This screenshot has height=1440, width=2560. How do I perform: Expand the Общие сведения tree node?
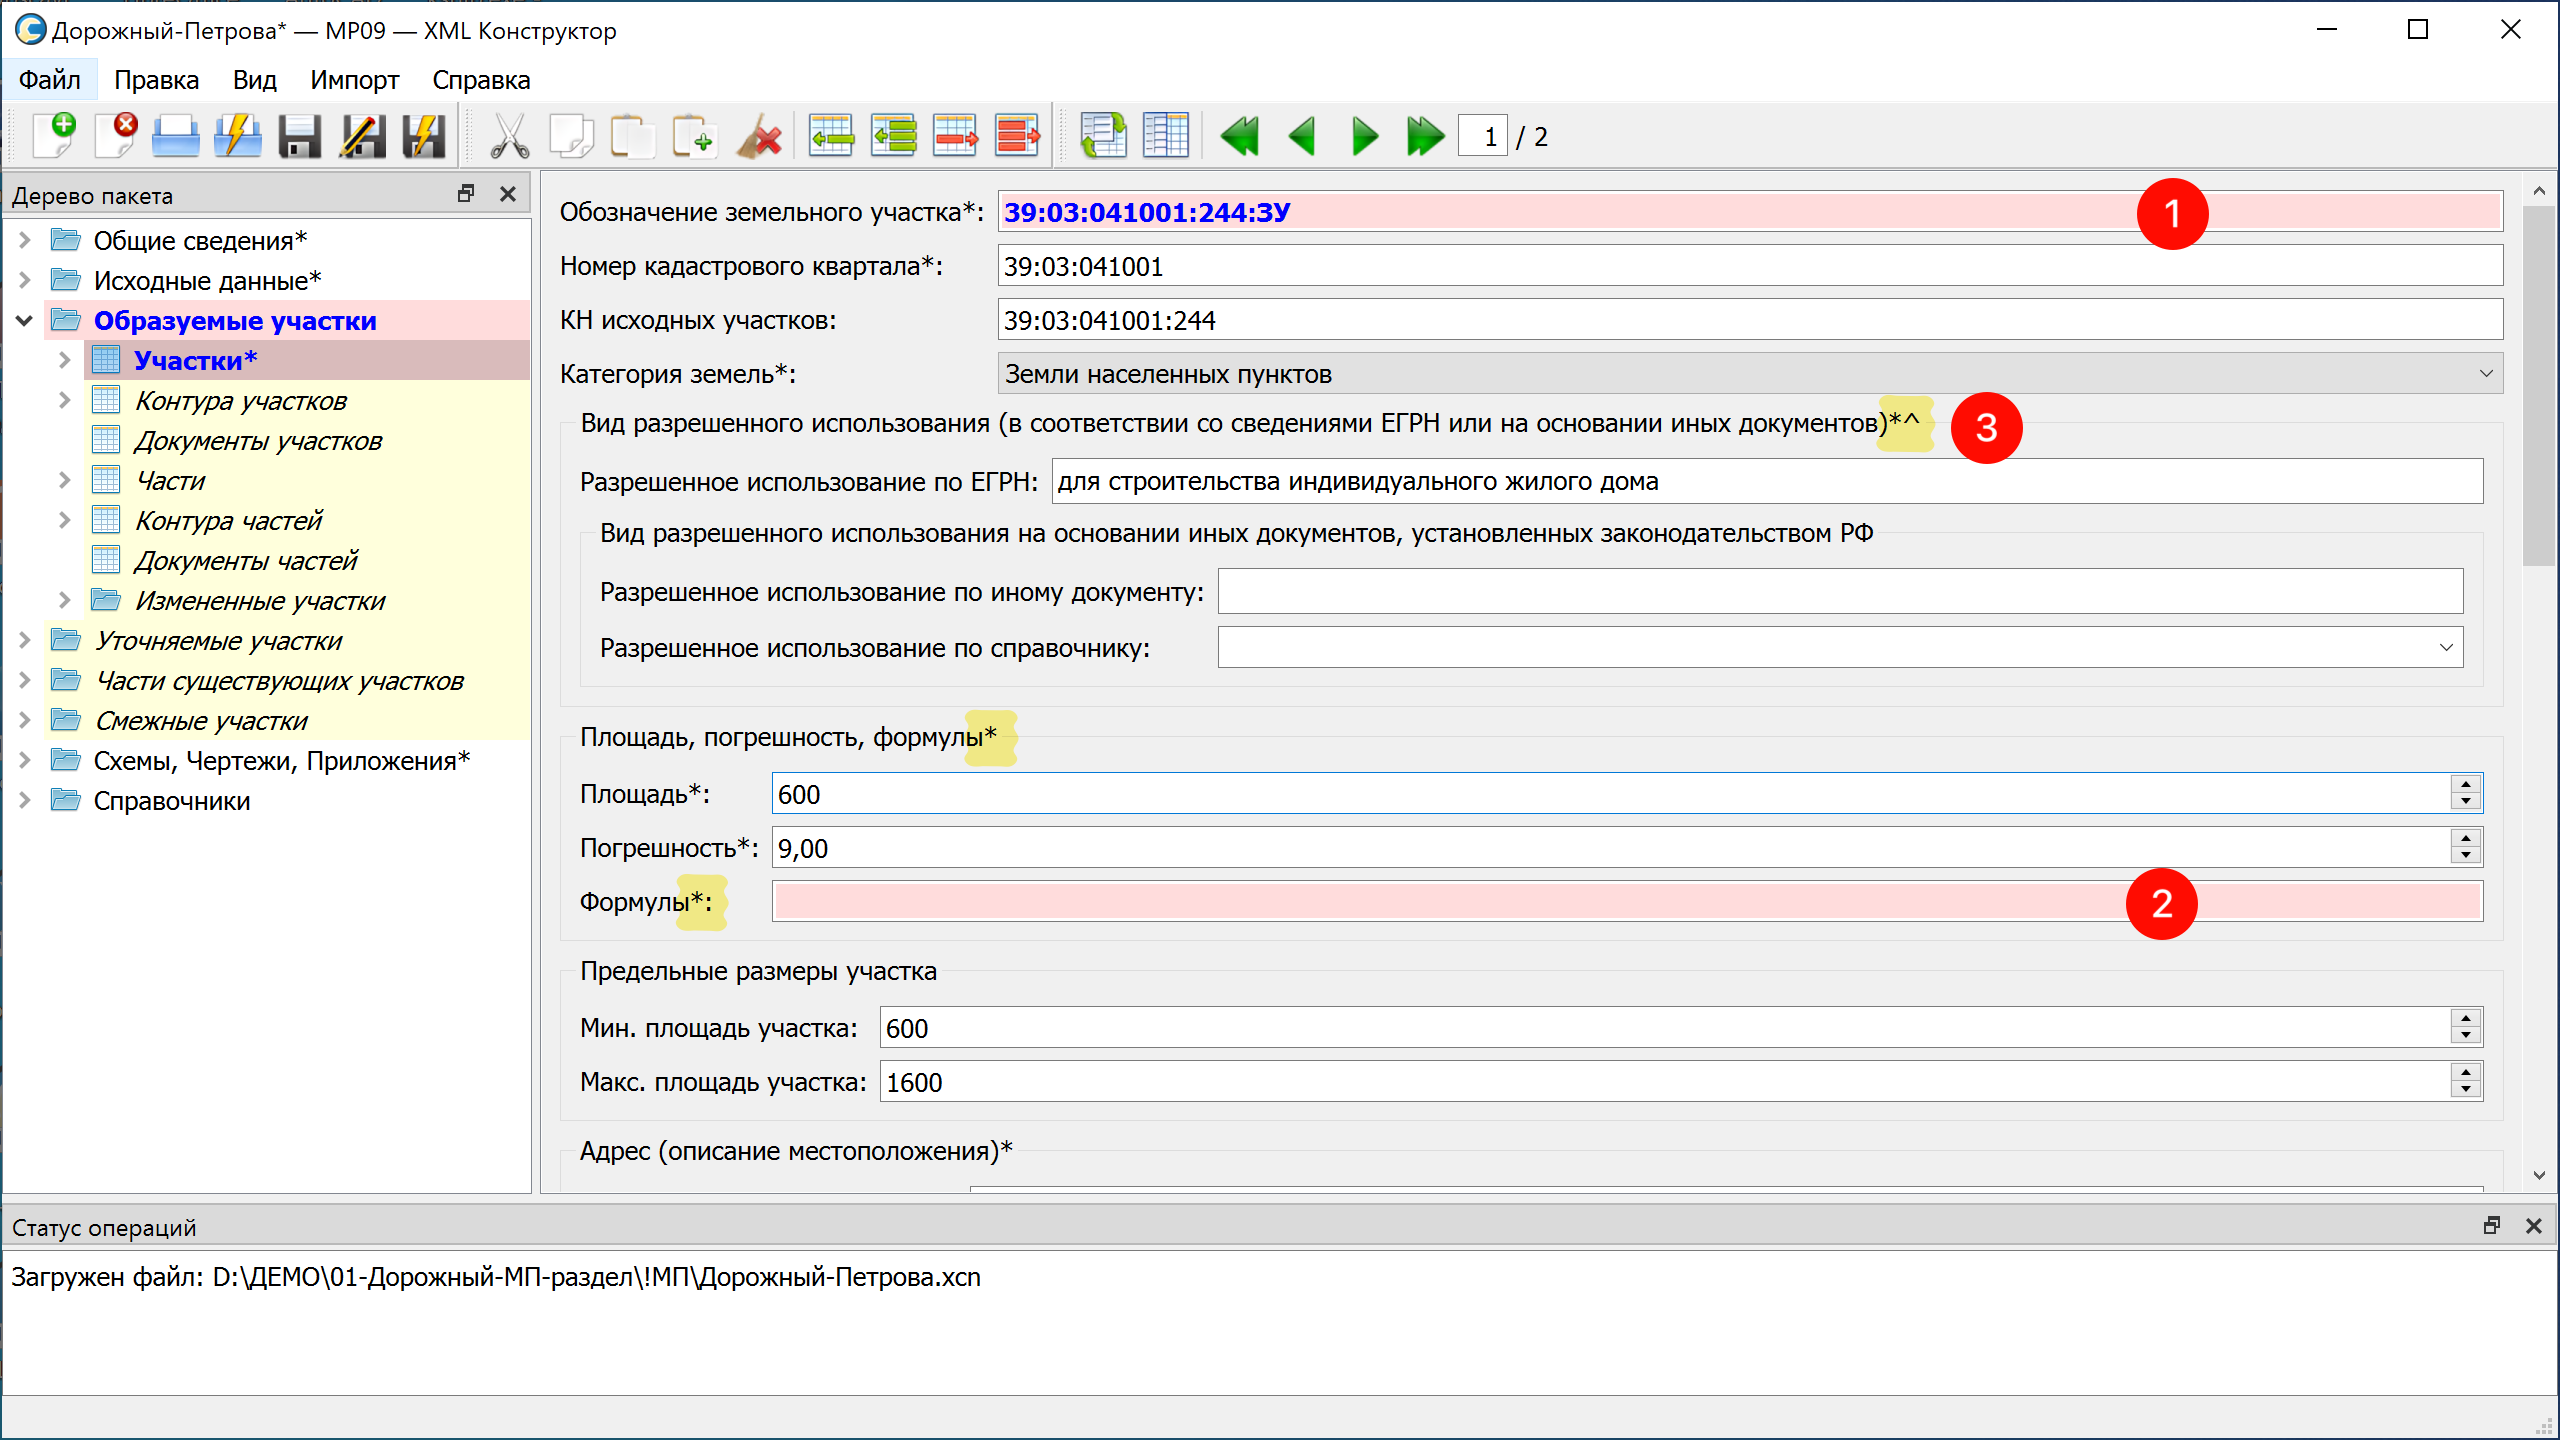25,240
